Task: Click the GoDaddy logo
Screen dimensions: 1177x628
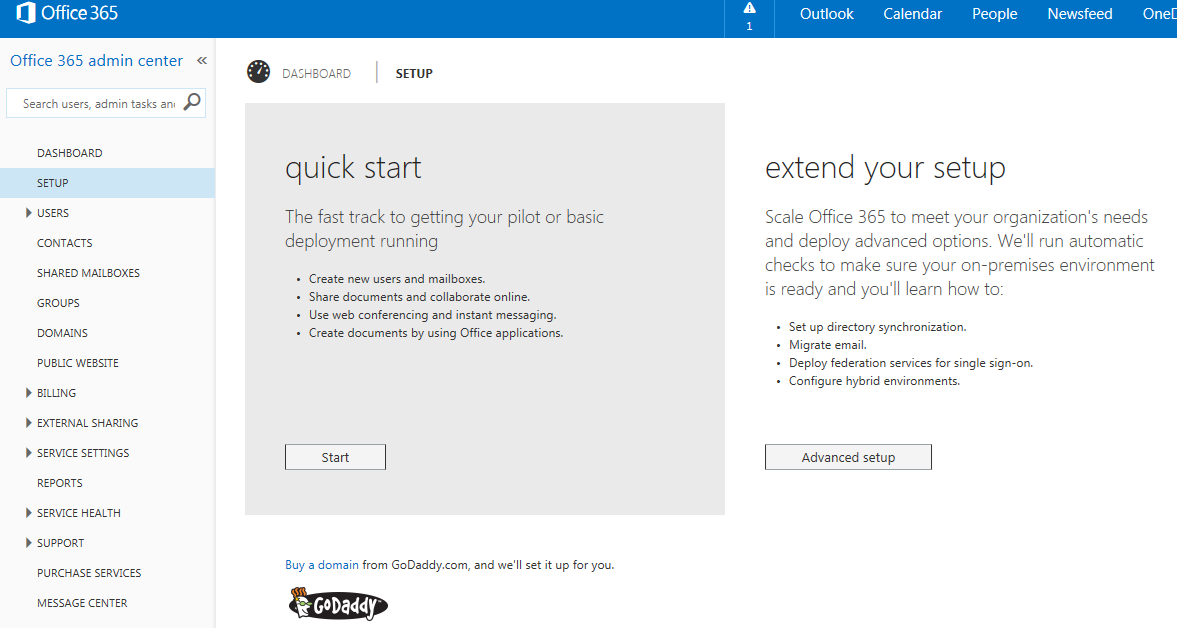Action: (338, 605)
